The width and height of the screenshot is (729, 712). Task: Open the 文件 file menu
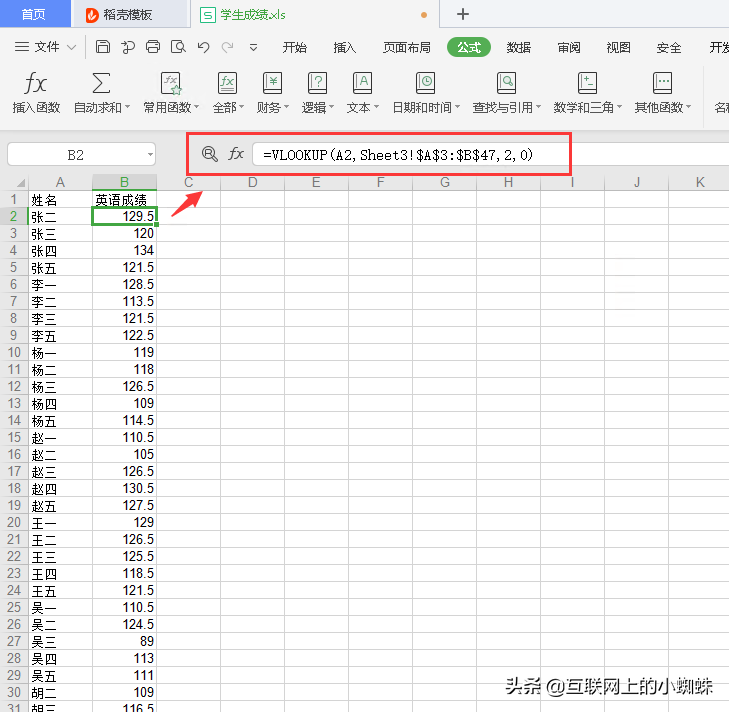45,47
